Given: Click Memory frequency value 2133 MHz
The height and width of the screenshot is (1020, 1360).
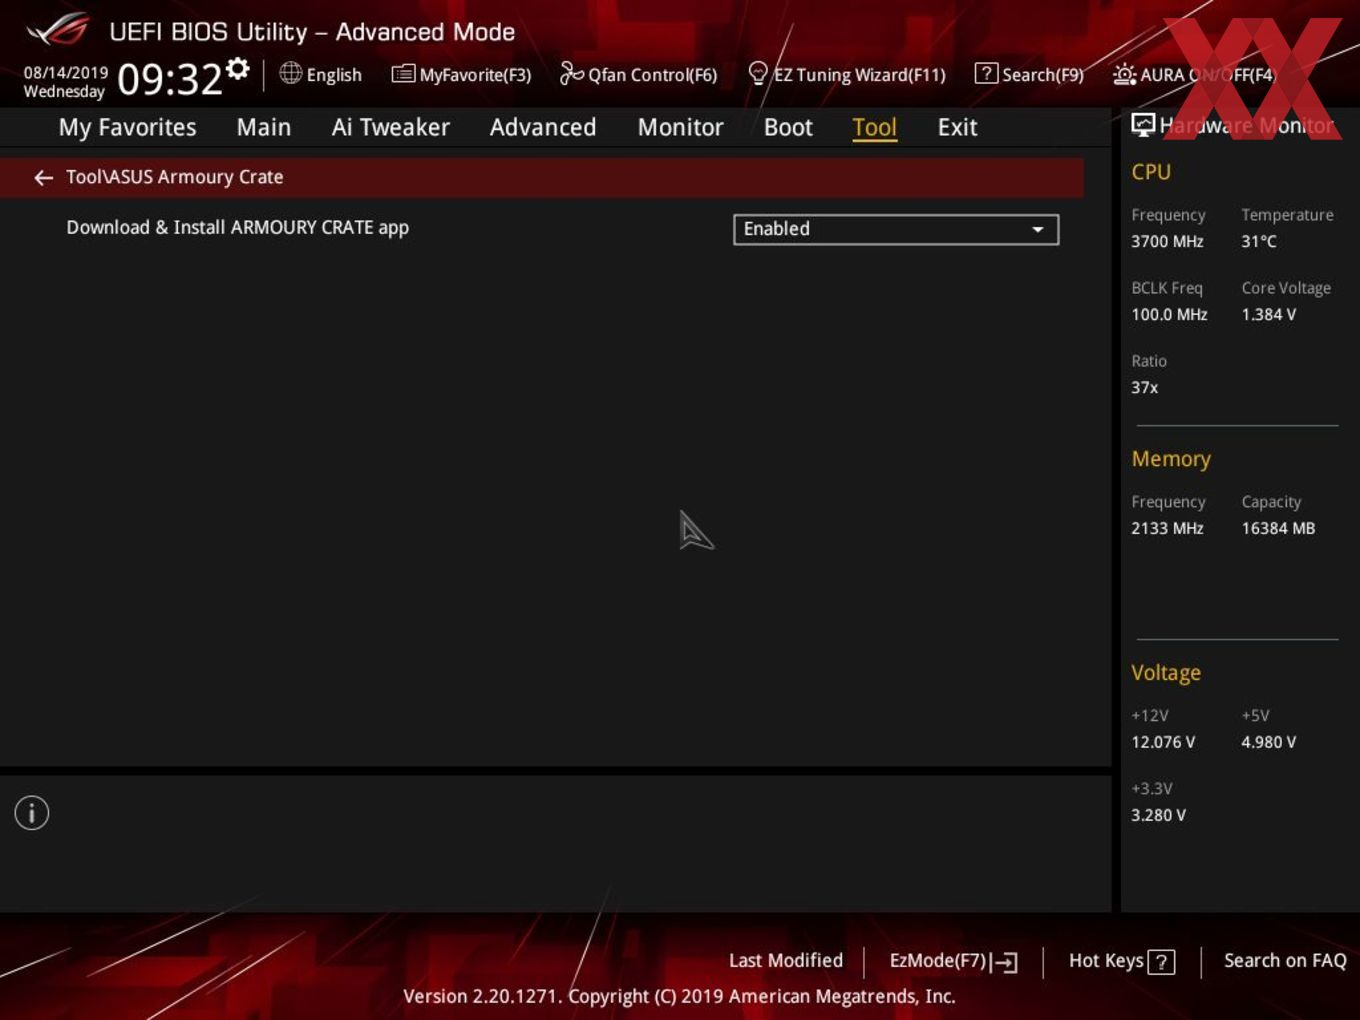Looking at the screenshot, I should tap(1167, 528).
